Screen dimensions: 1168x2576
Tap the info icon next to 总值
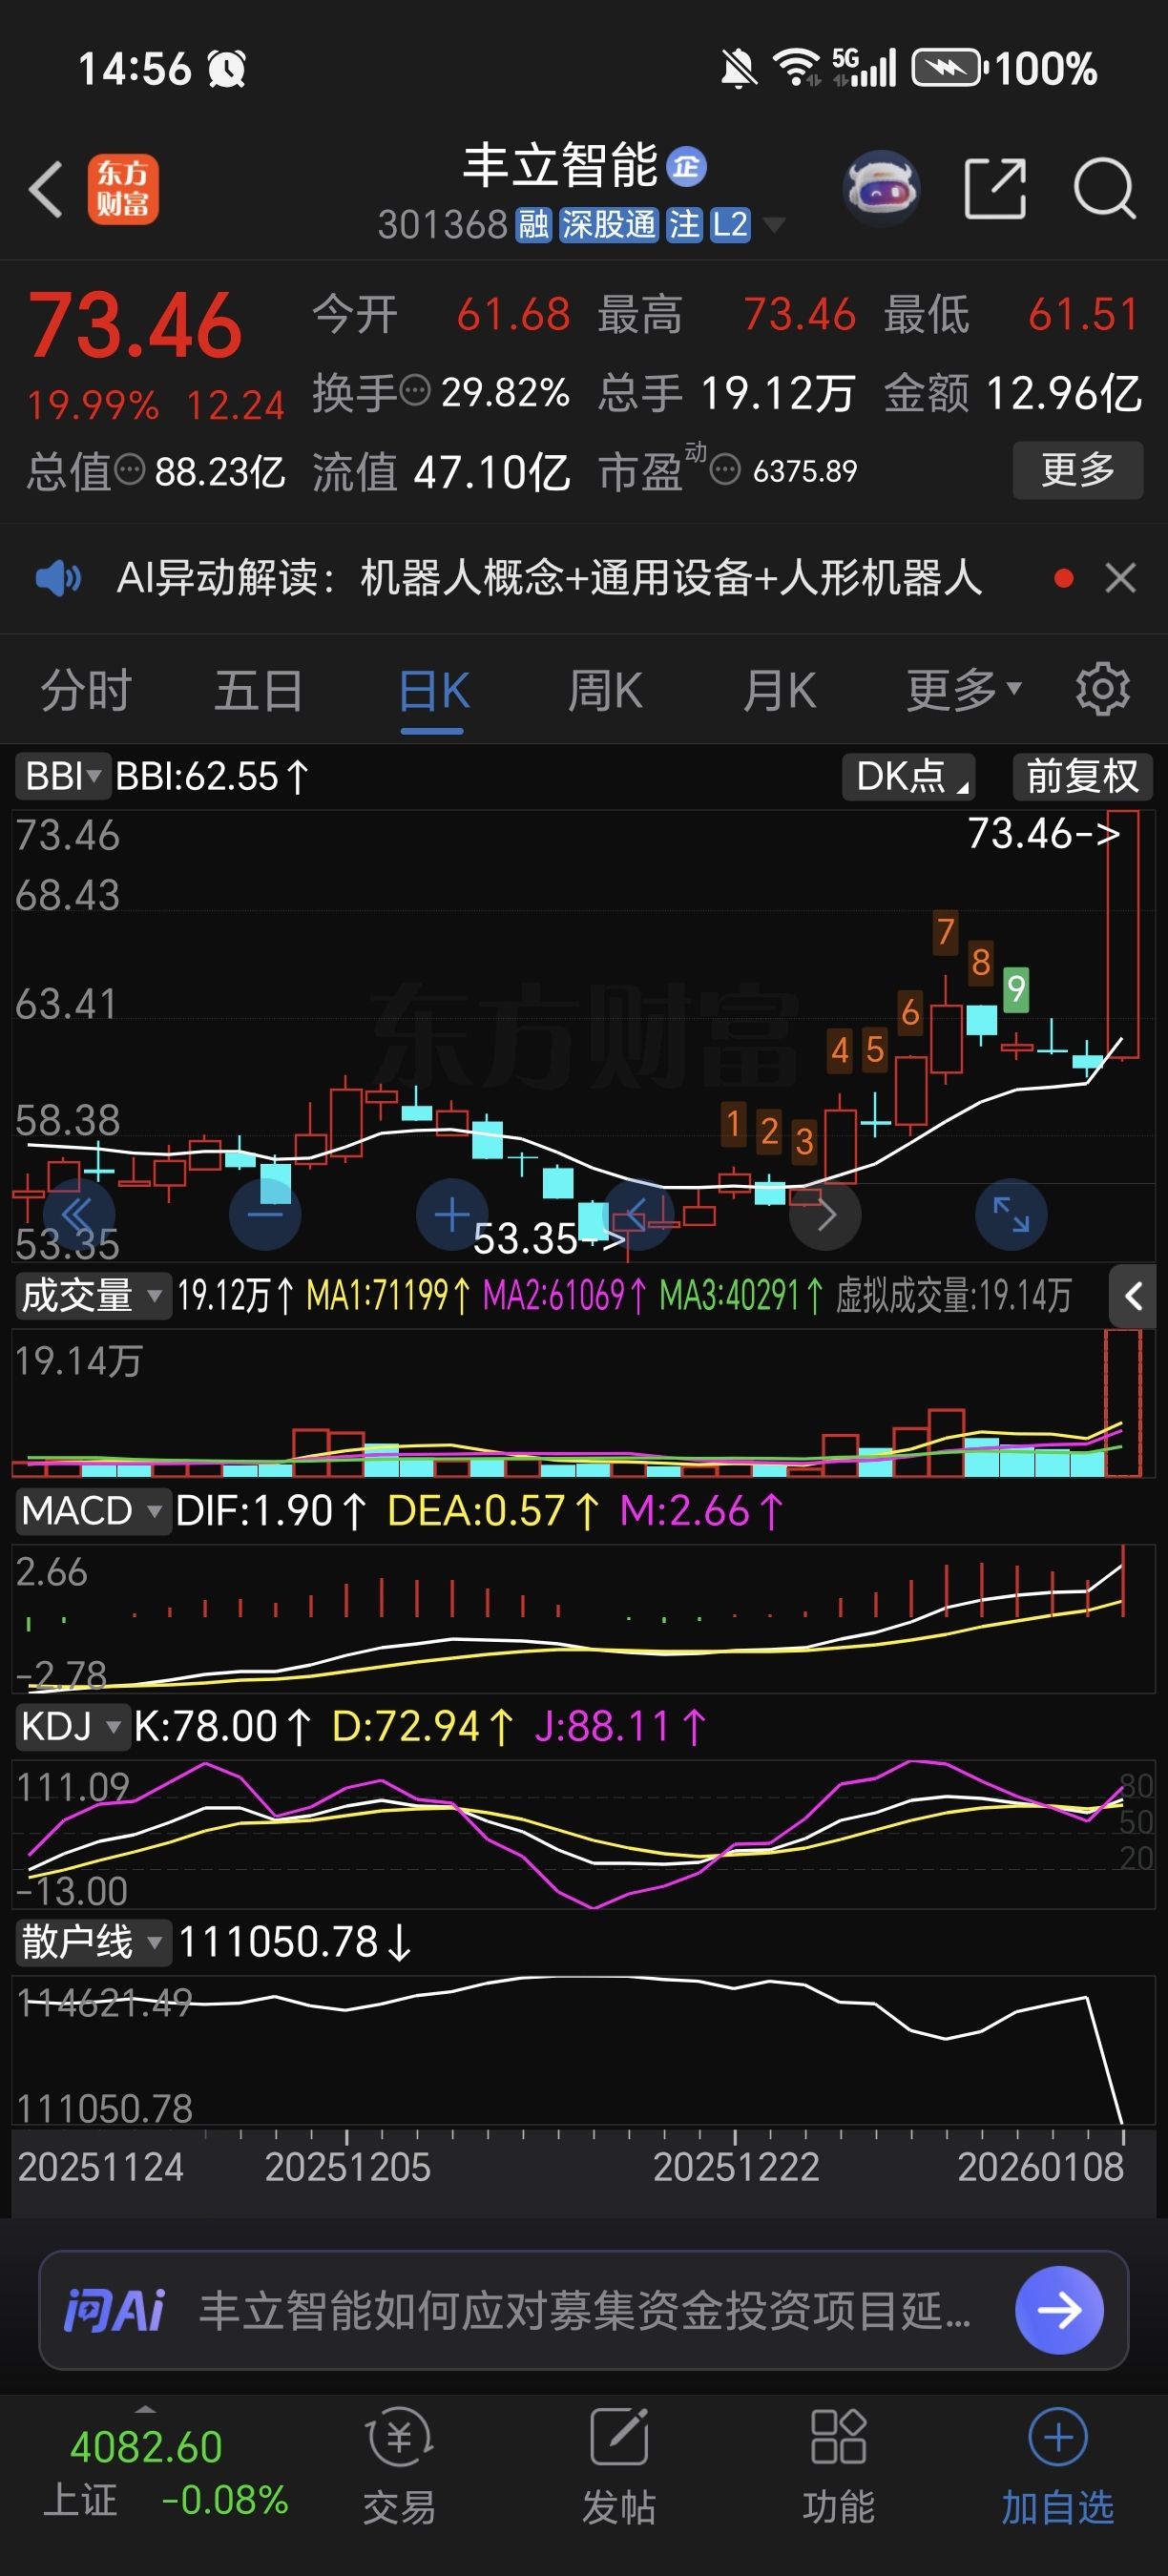[129, 469]
